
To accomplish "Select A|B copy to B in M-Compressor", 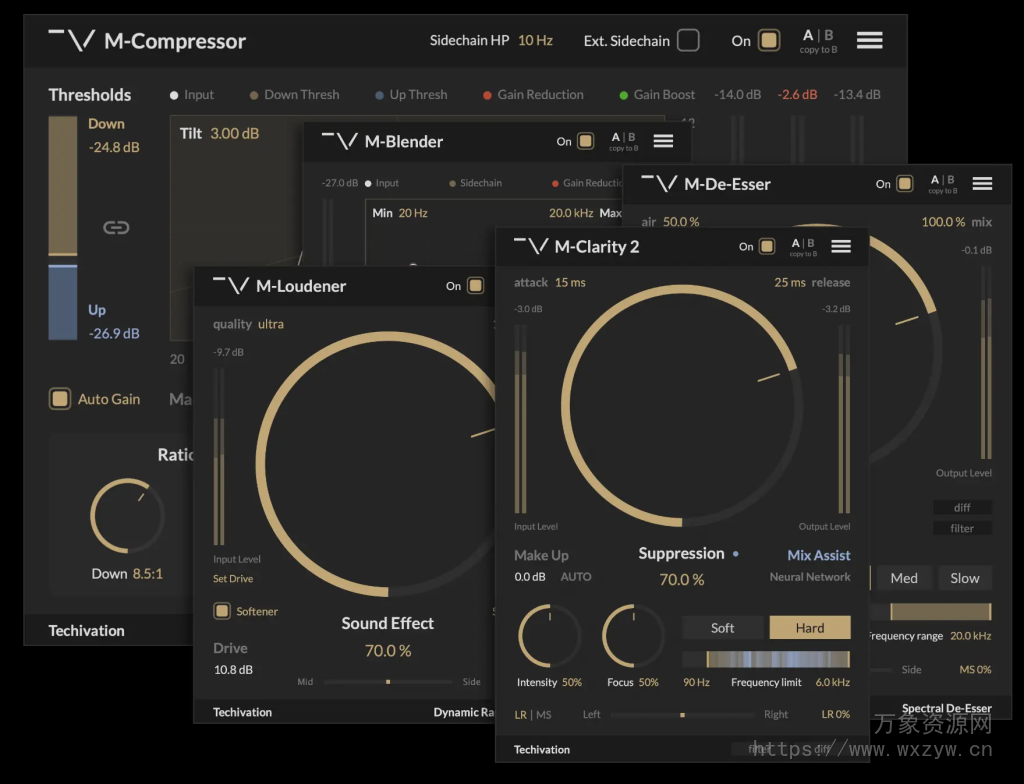I will point(818,41).
